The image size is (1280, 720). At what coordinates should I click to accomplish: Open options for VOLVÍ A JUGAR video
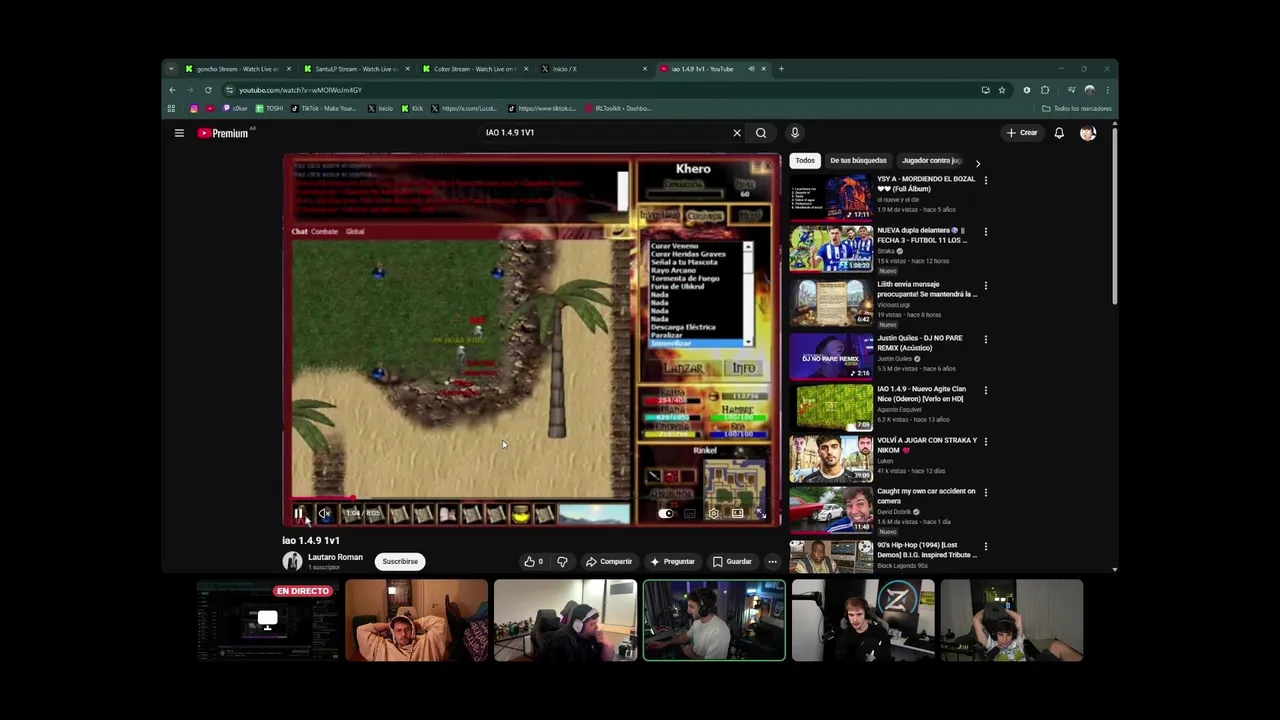point(985,442)
